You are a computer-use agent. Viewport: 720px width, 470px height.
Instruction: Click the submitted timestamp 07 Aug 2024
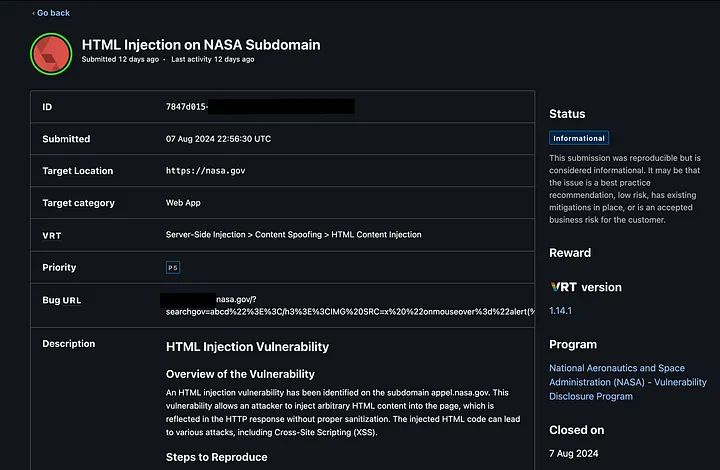click(x=218, y=139)
